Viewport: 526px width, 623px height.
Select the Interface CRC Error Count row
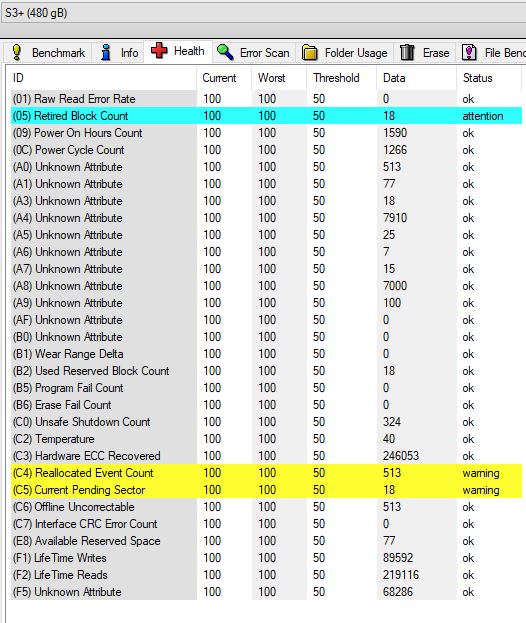click(266, 524)
